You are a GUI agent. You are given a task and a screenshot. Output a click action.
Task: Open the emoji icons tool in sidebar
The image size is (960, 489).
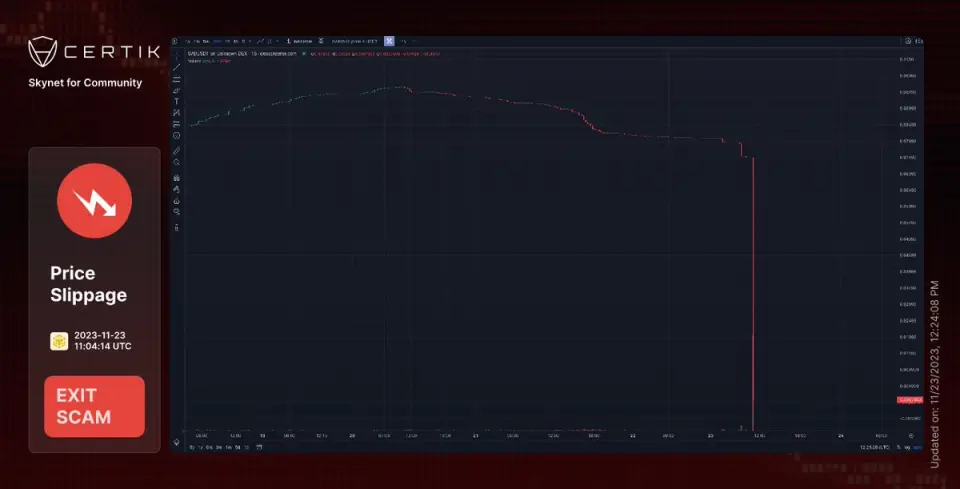click(x=176, y=135)
